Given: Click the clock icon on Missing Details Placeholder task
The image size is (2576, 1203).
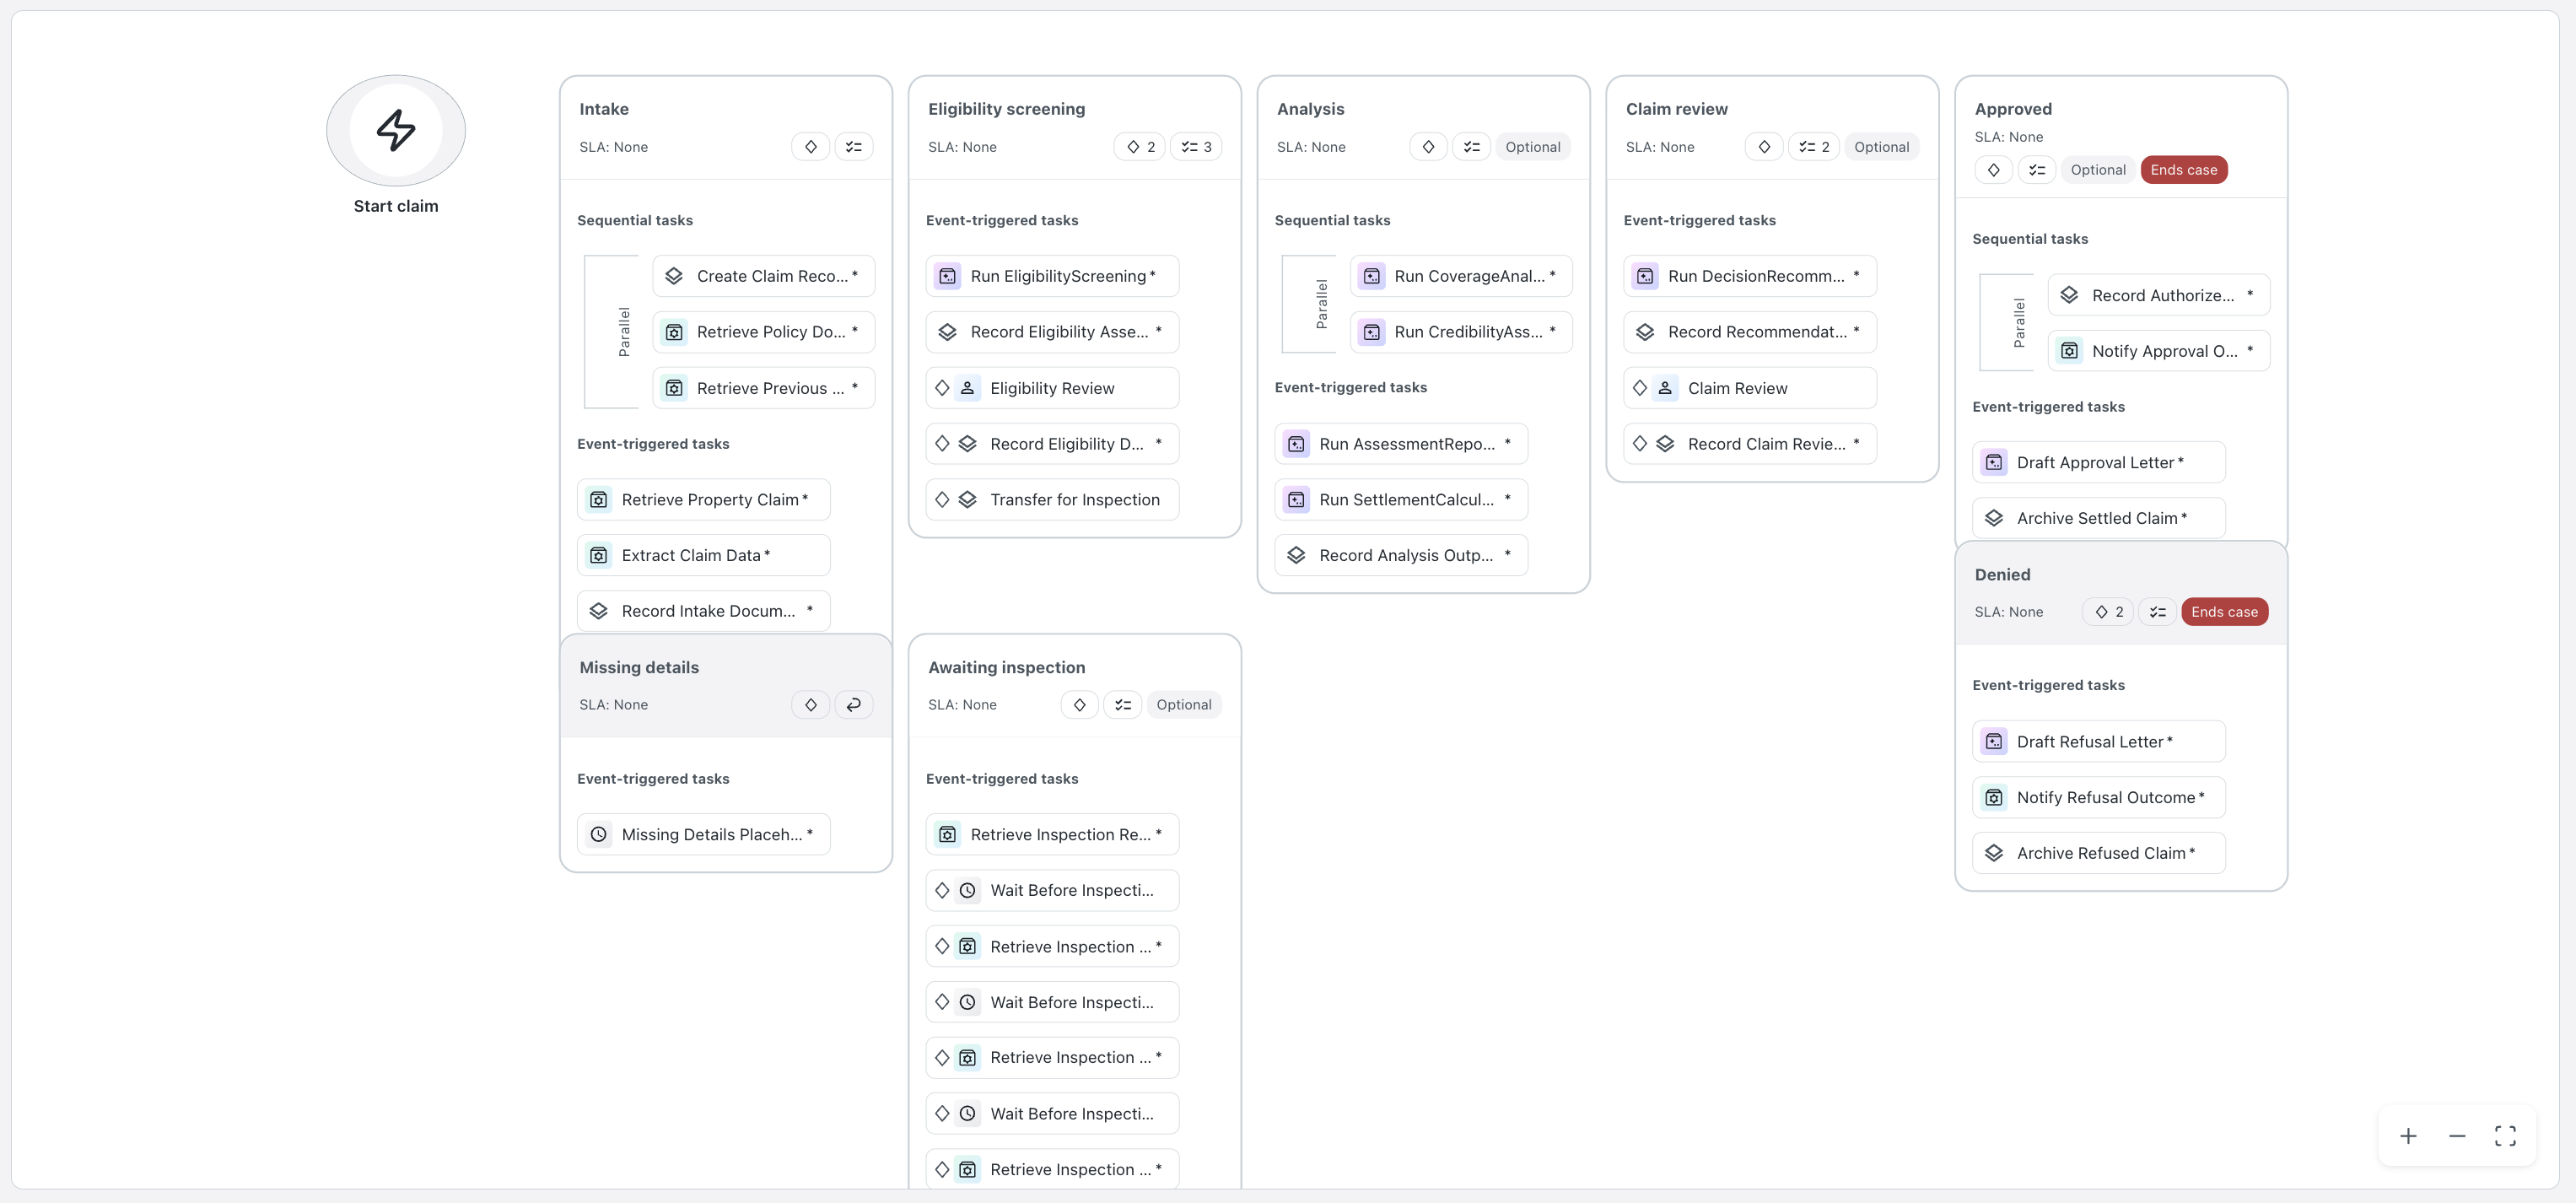Looking at the screenshot, I should tap(599, 834).
